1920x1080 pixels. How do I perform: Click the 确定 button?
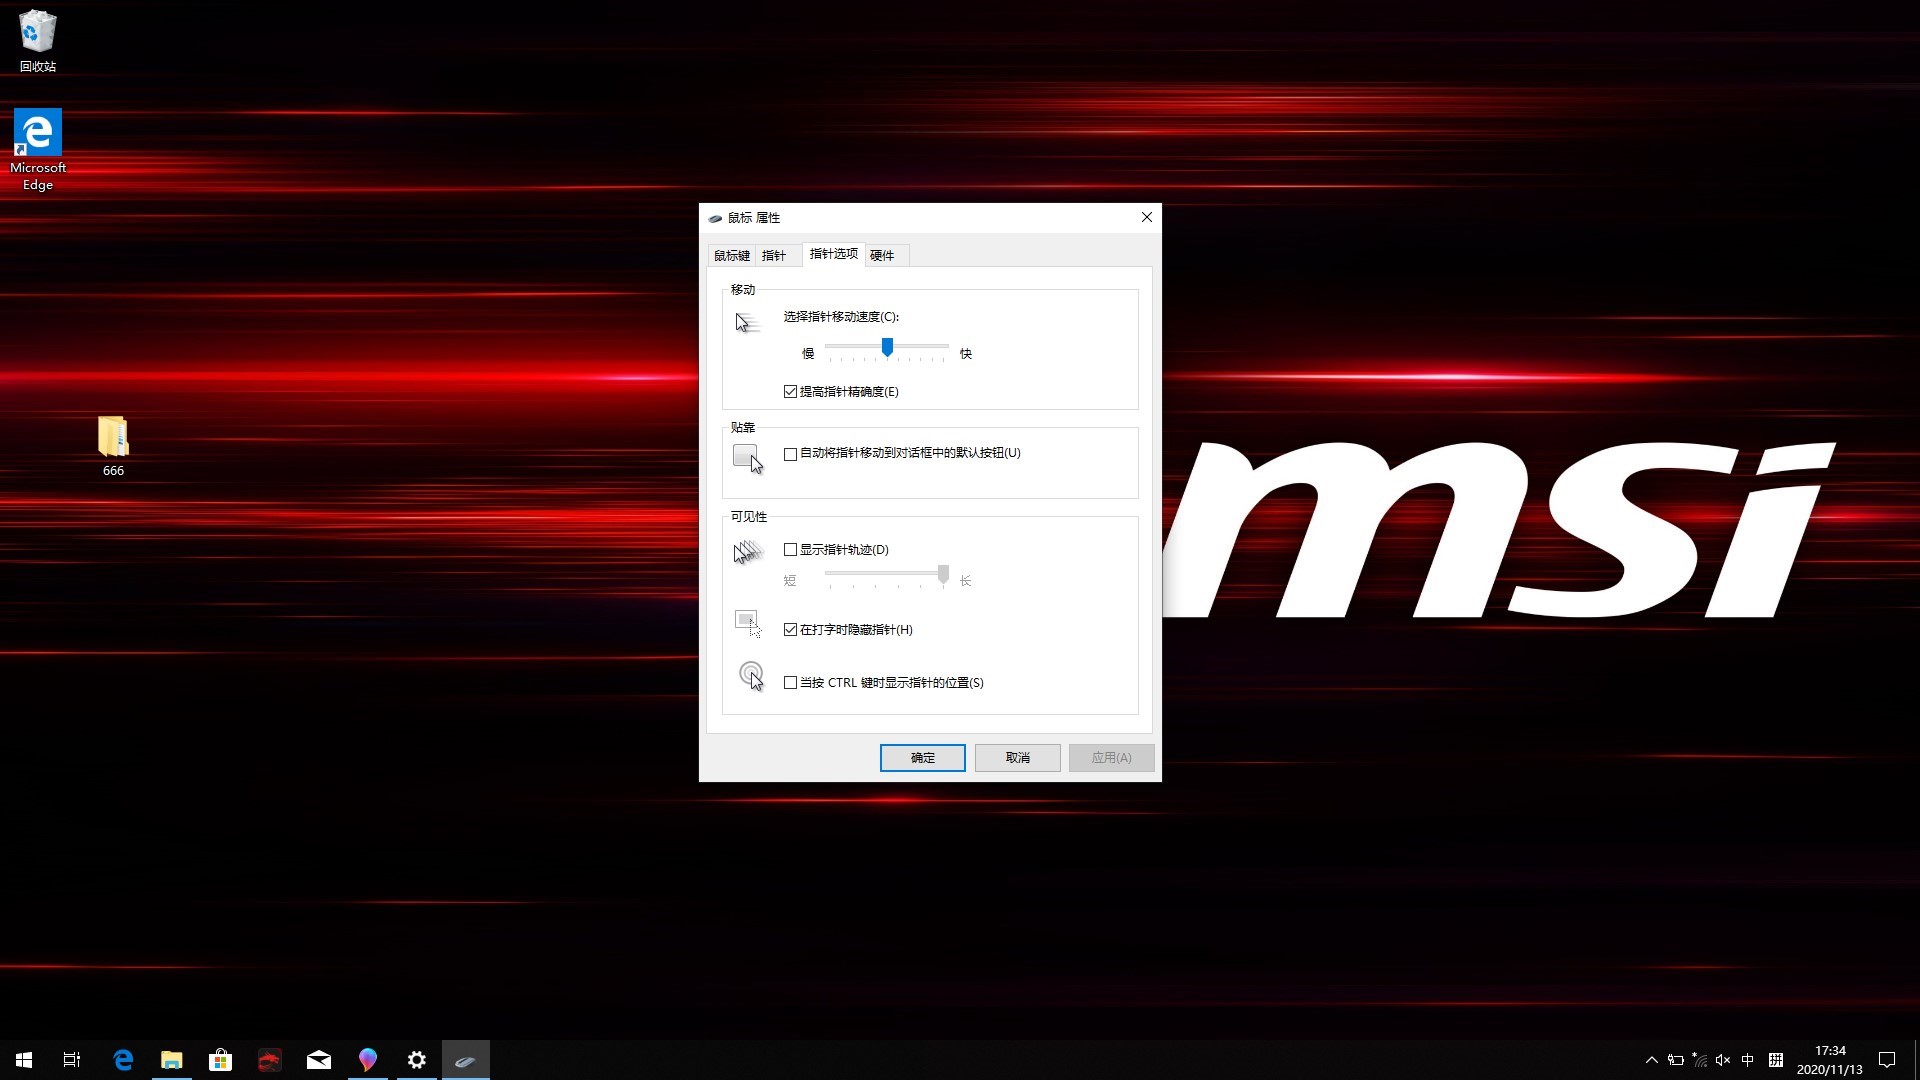(923, 758)
